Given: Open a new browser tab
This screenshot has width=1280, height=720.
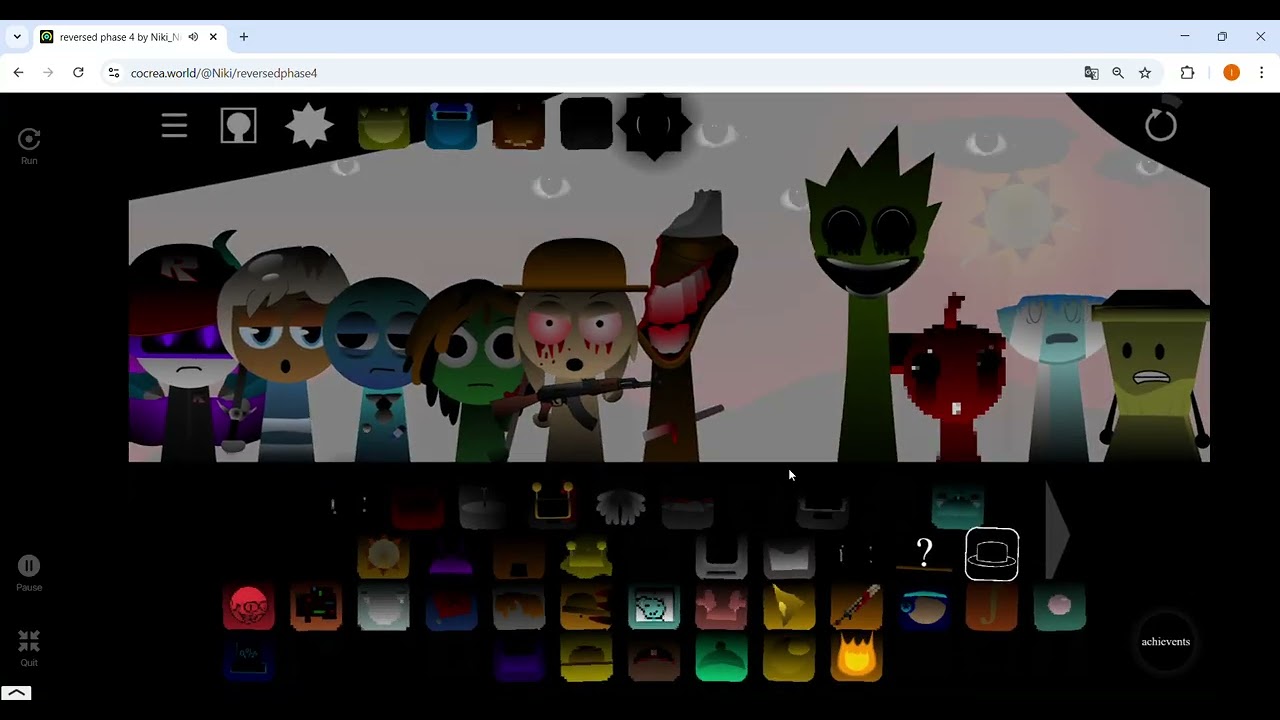Looking at the screenshot, I should pos(243,37).
